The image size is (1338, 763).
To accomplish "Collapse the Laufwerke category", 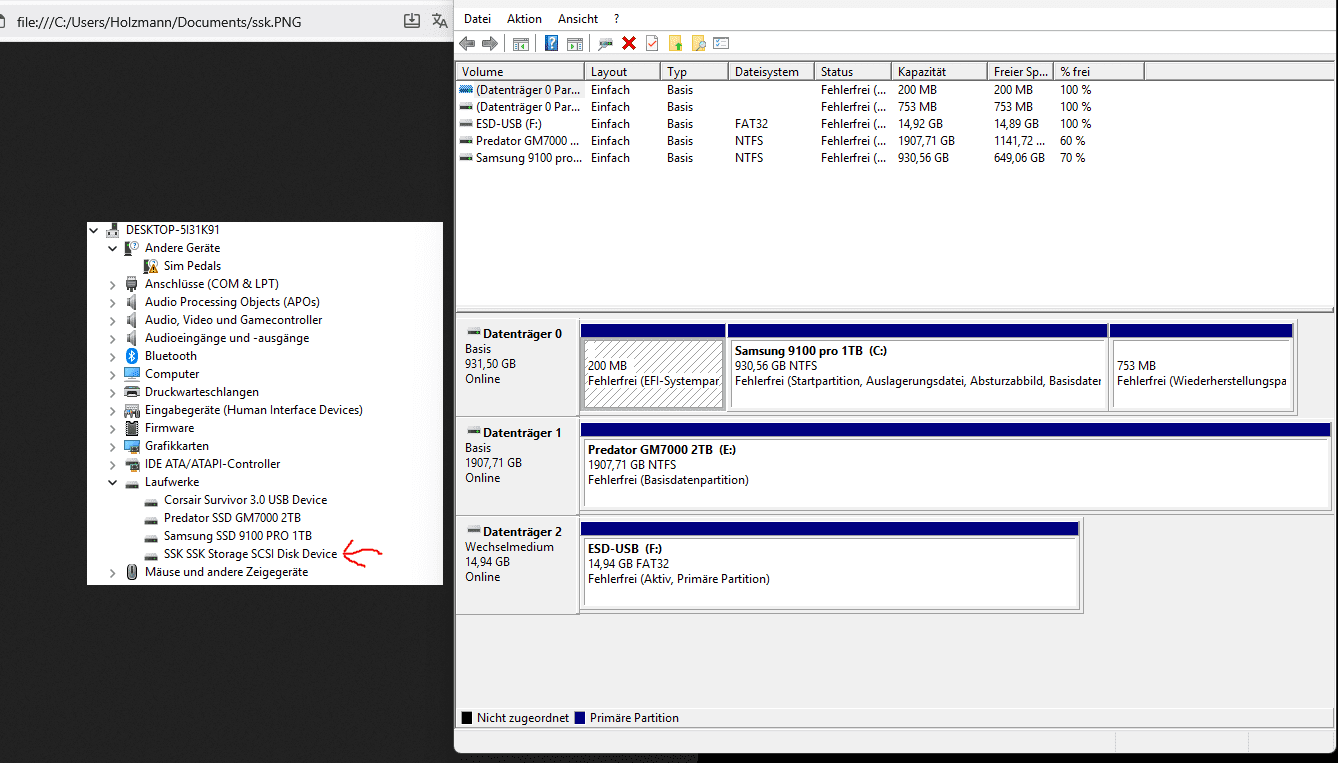I will [x=113, y=482].
